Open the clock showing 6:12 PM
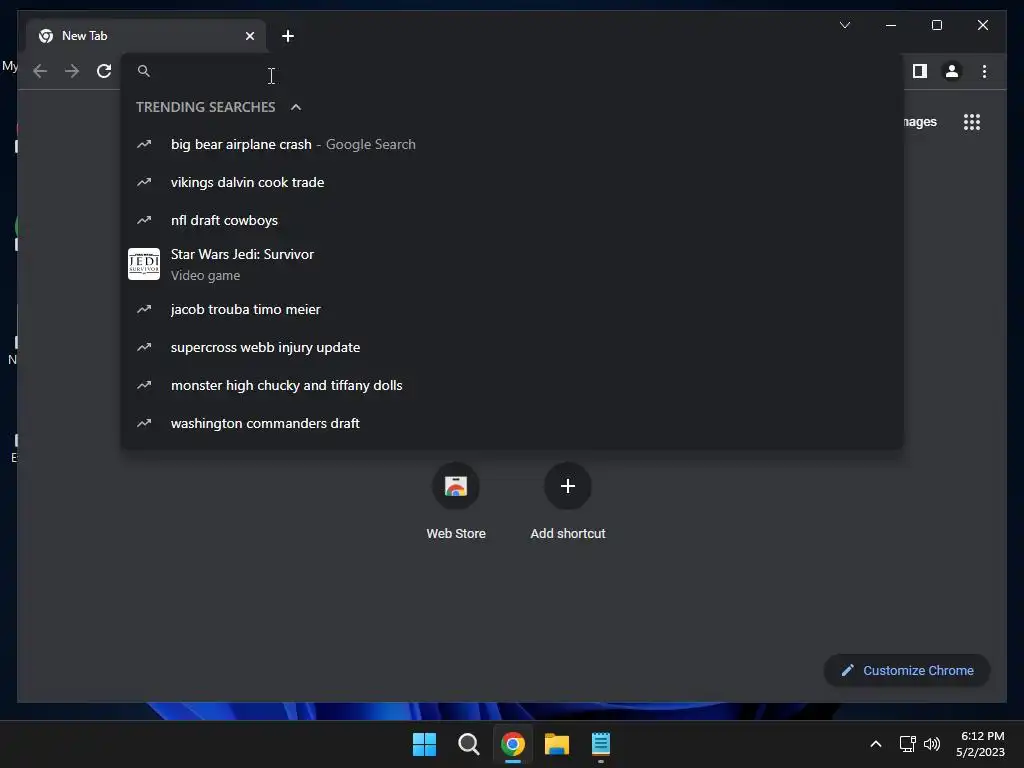Viewport: 1024px width, 768px height. point(981,744)
